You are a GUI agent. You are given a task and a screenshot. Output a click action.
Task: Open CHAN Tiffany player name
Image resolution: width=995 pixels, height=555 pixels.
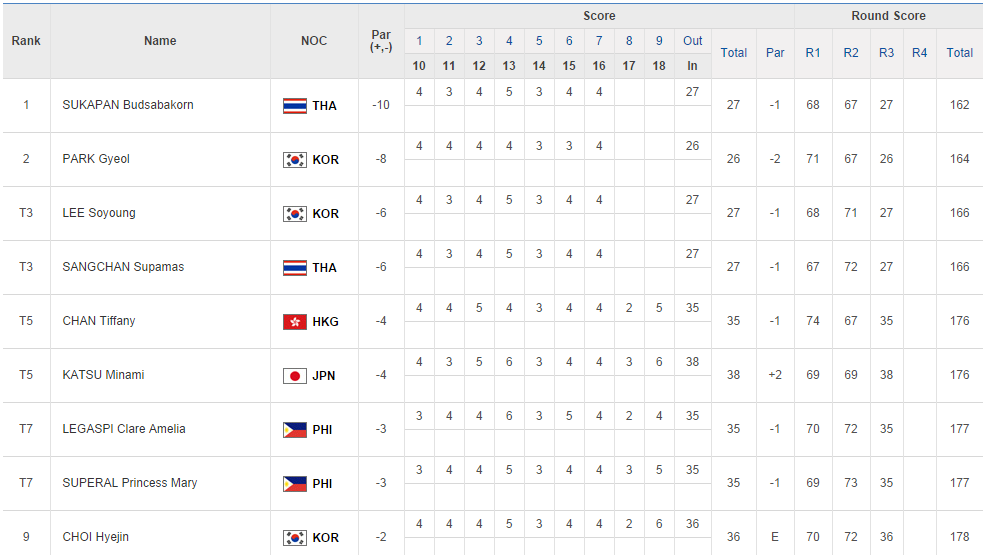click(99, 321)
